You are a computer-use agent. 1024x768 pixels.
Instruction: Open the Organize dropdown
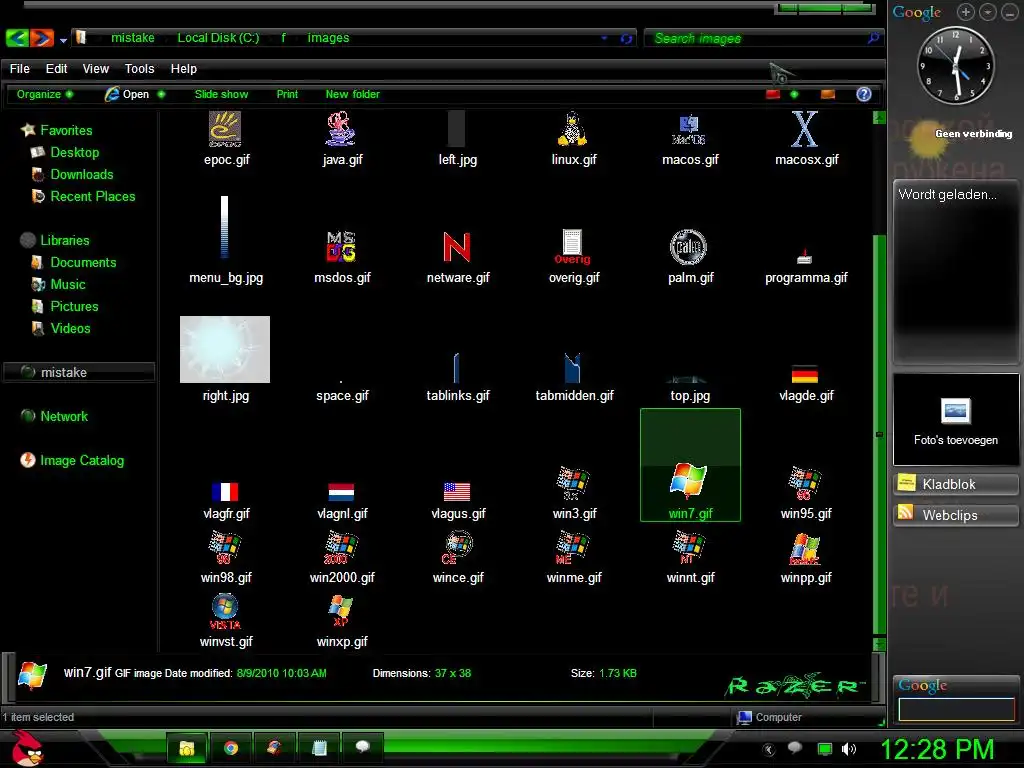[44, 94]
